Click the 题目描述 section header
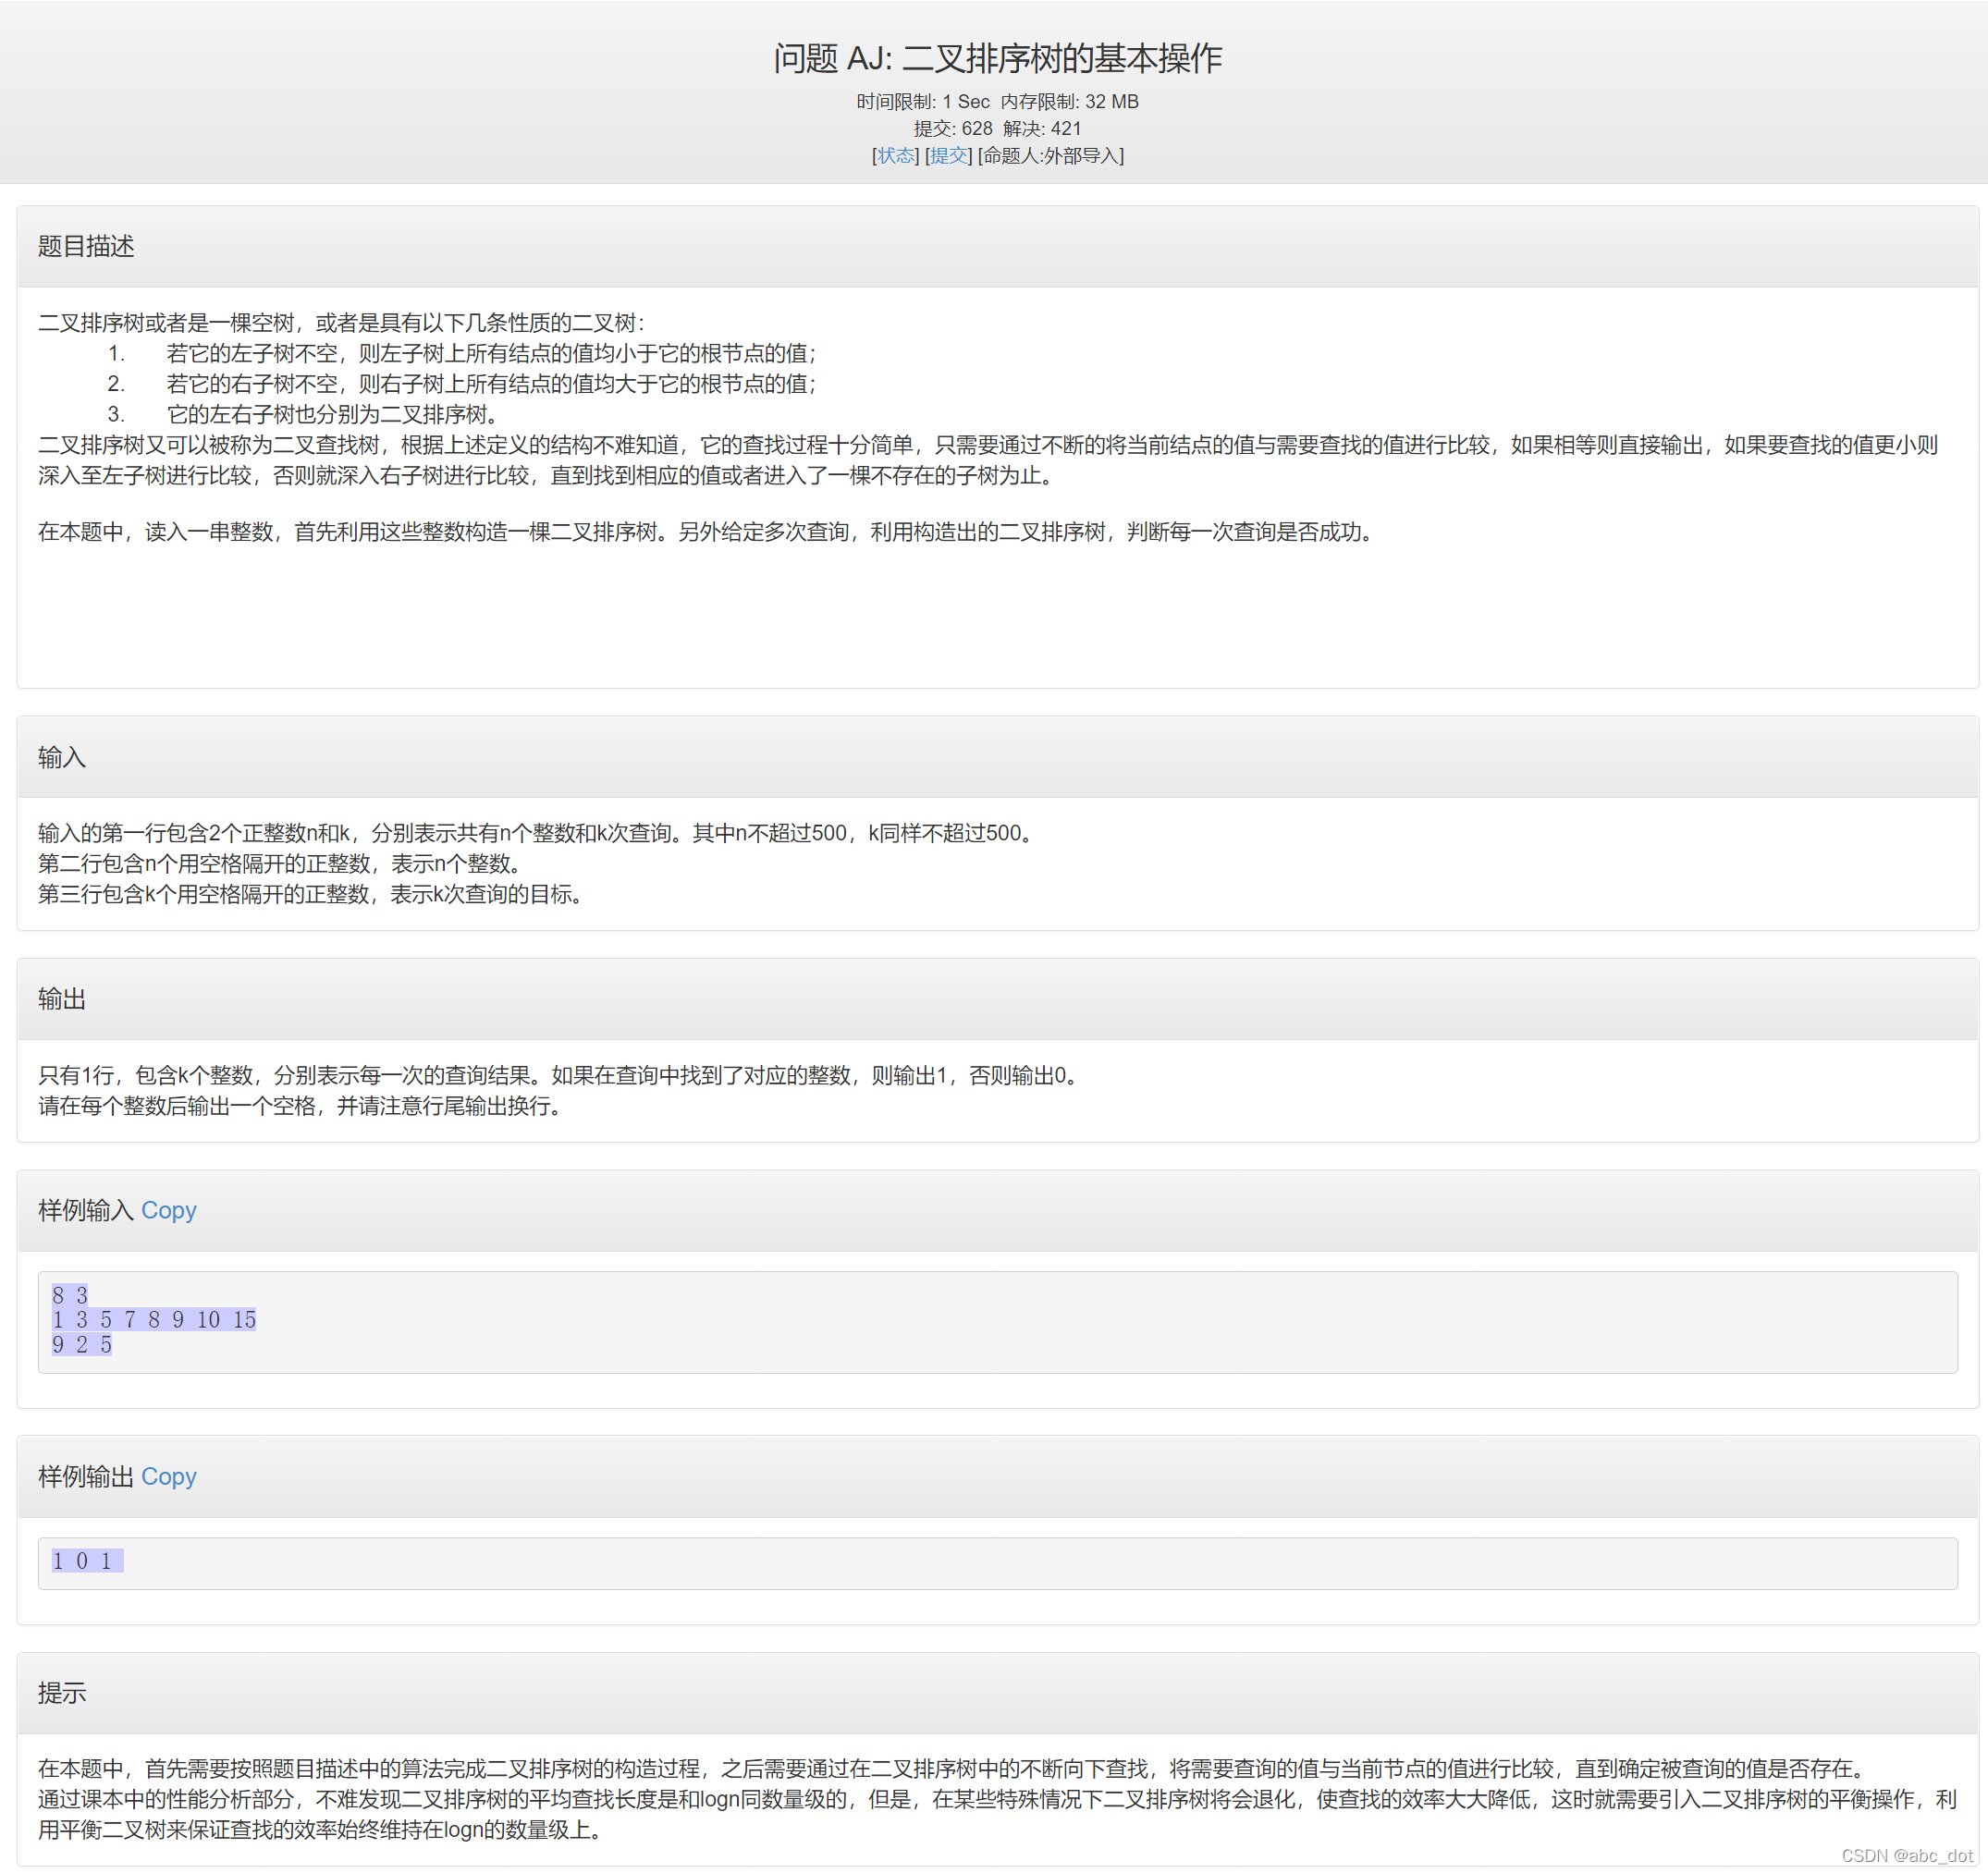 pyautogui.click(x=86, y=246)
